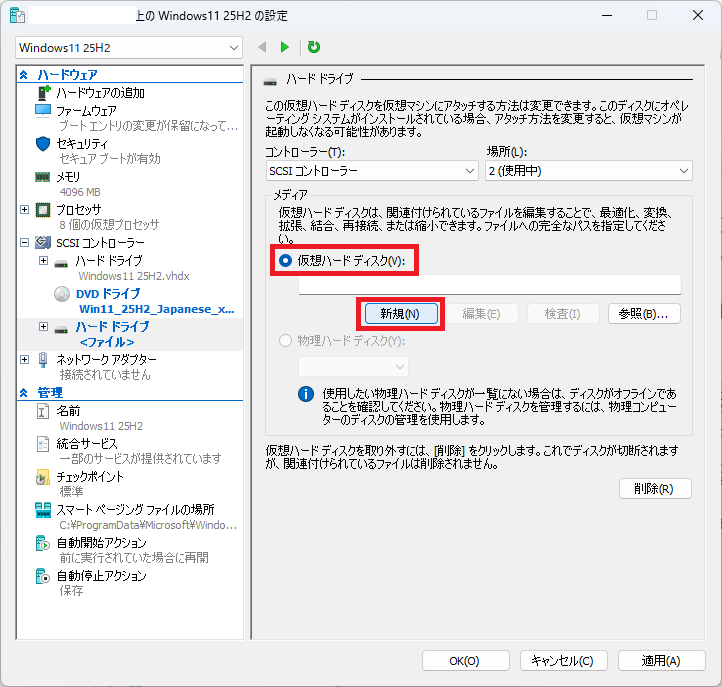The image size is (722, 687).
Task: Select チェックポイント in the management list
Action: pyautogui.click(x=90, y=477)
